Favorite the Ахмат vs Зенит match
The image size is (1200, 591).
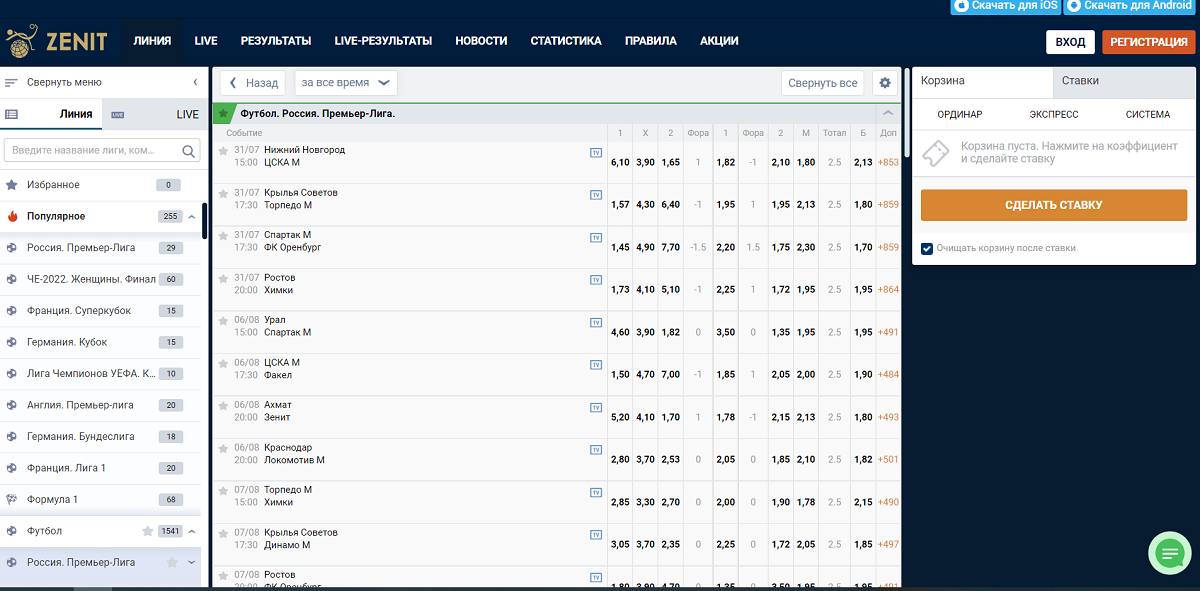pyautogui.click(x=224, y=406)
